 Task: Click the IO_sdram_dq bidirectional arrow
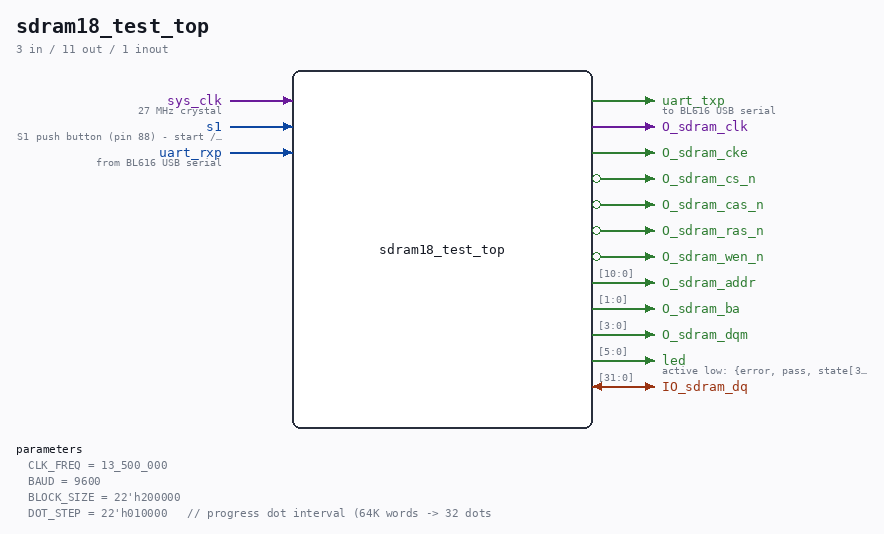624,387
